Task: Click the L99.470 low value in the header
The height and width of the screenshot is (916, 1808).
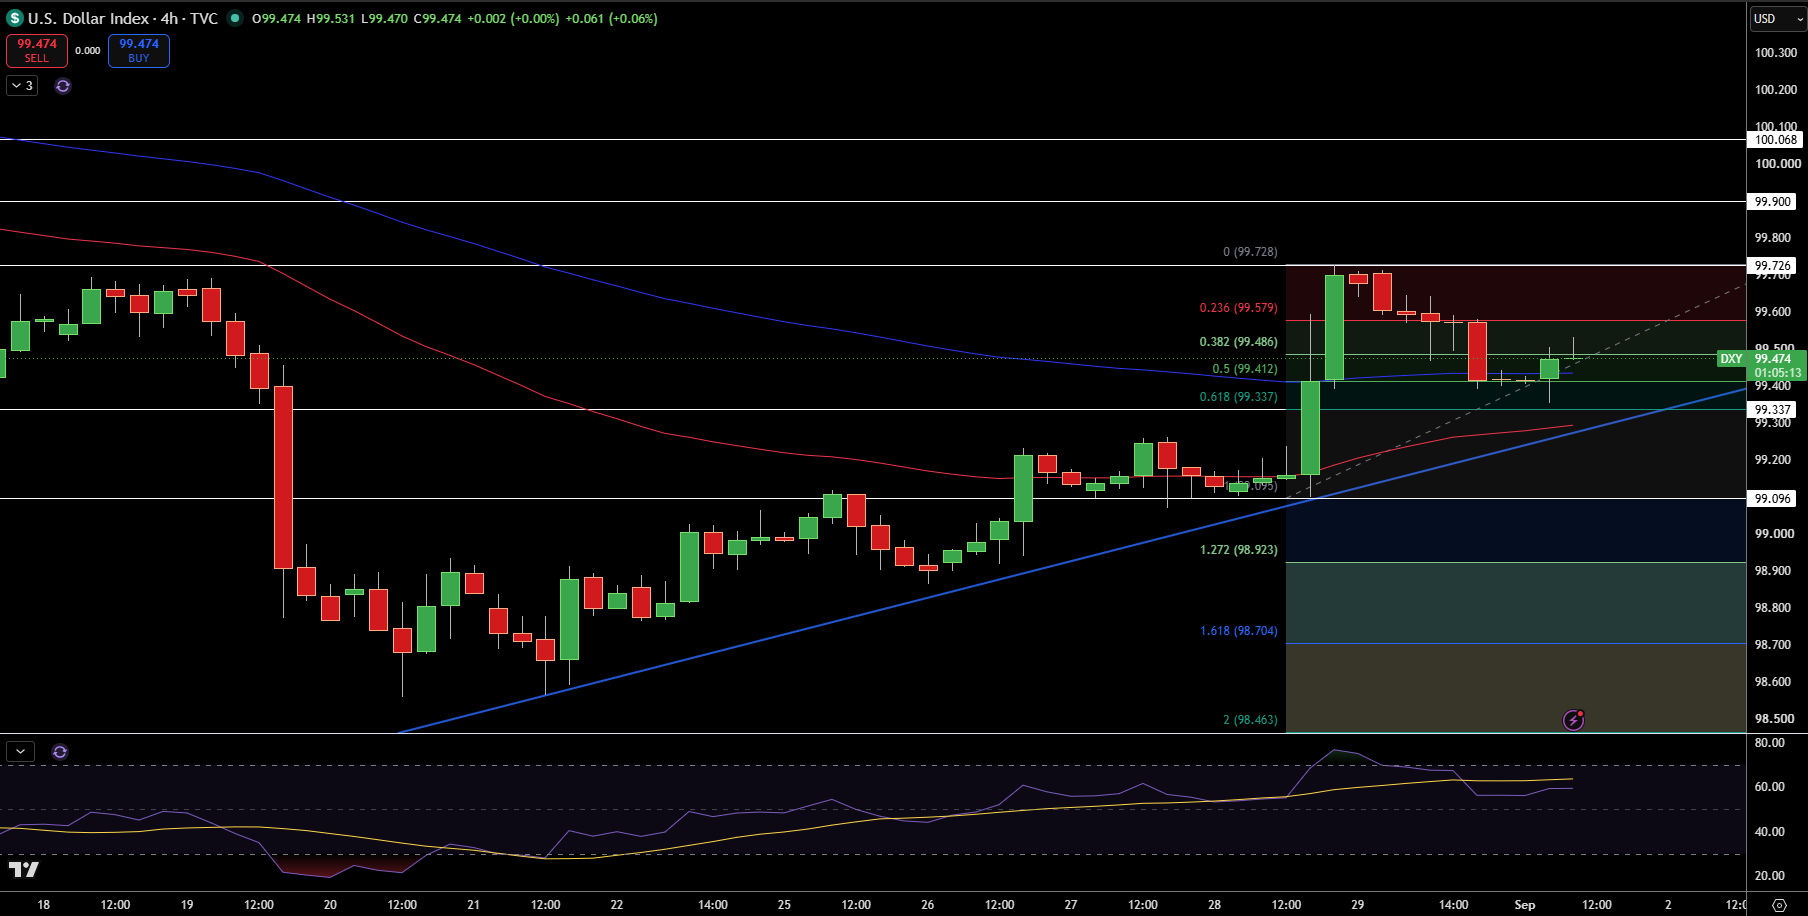Action: pyautogui.click(x=384, y=19)
